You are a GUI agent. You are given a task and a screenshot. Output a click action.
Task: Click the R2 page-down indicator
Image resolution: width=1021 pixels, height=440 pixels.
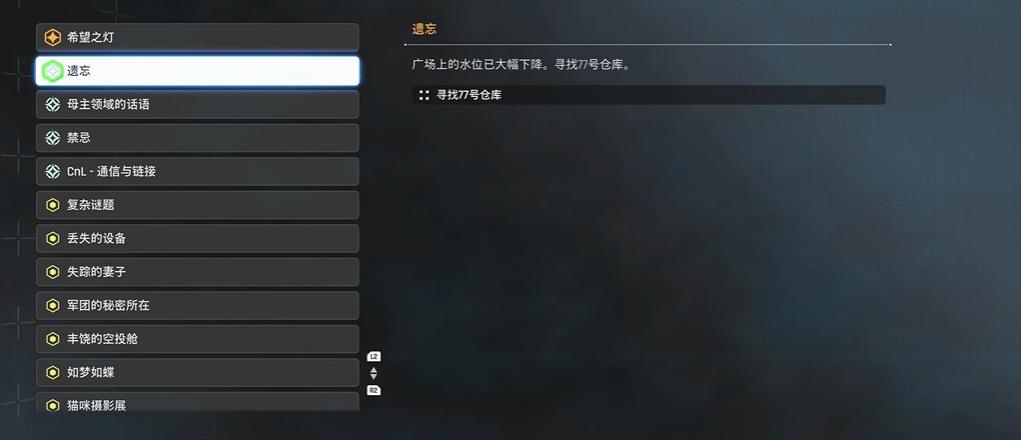pos(374,391)
